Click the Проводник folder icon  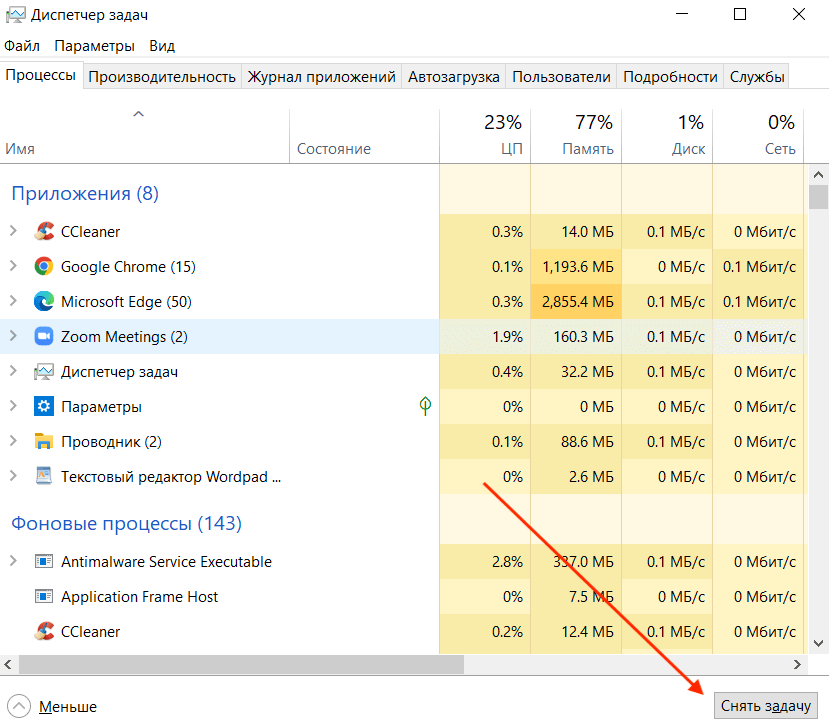point(44,441)
